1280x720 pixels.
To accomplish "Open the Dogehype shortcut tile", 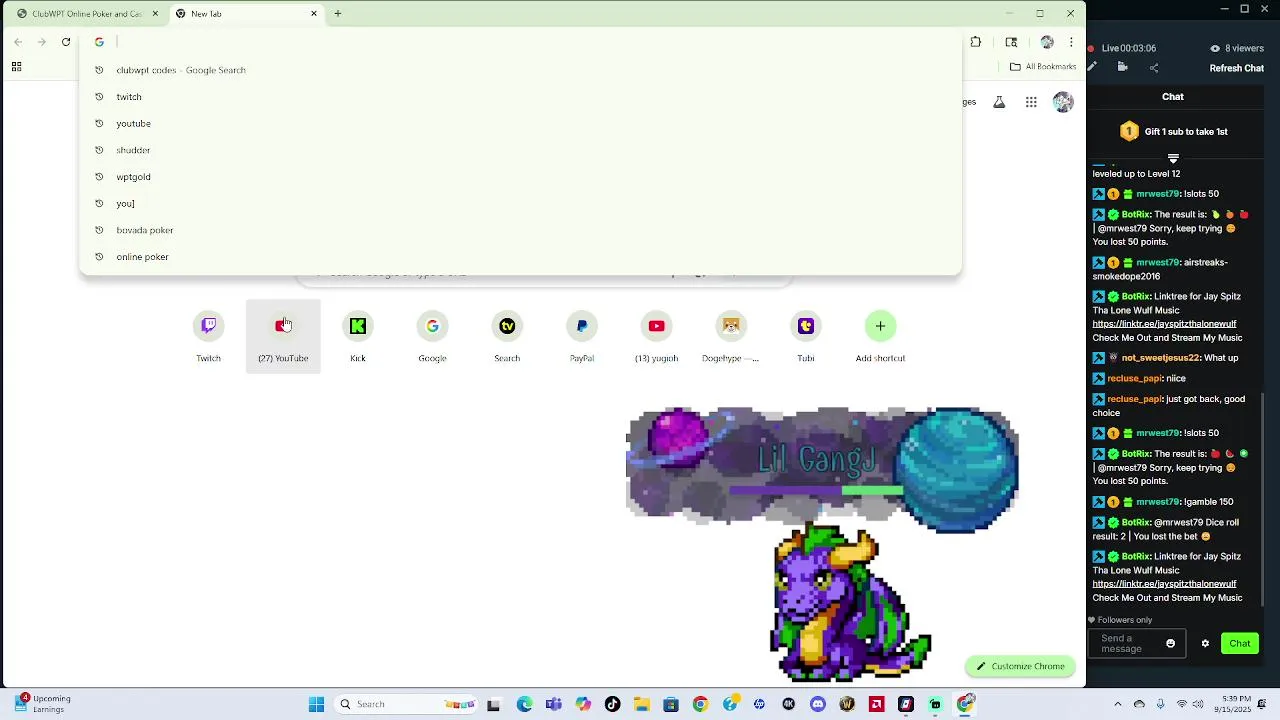I will click(x=731, y=336).
